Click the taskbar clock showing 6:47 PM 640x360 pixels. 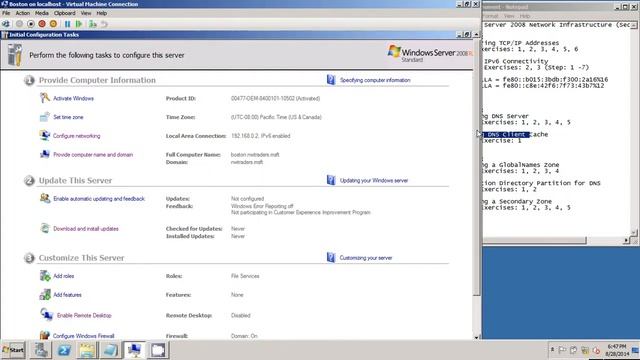point(617,350)
